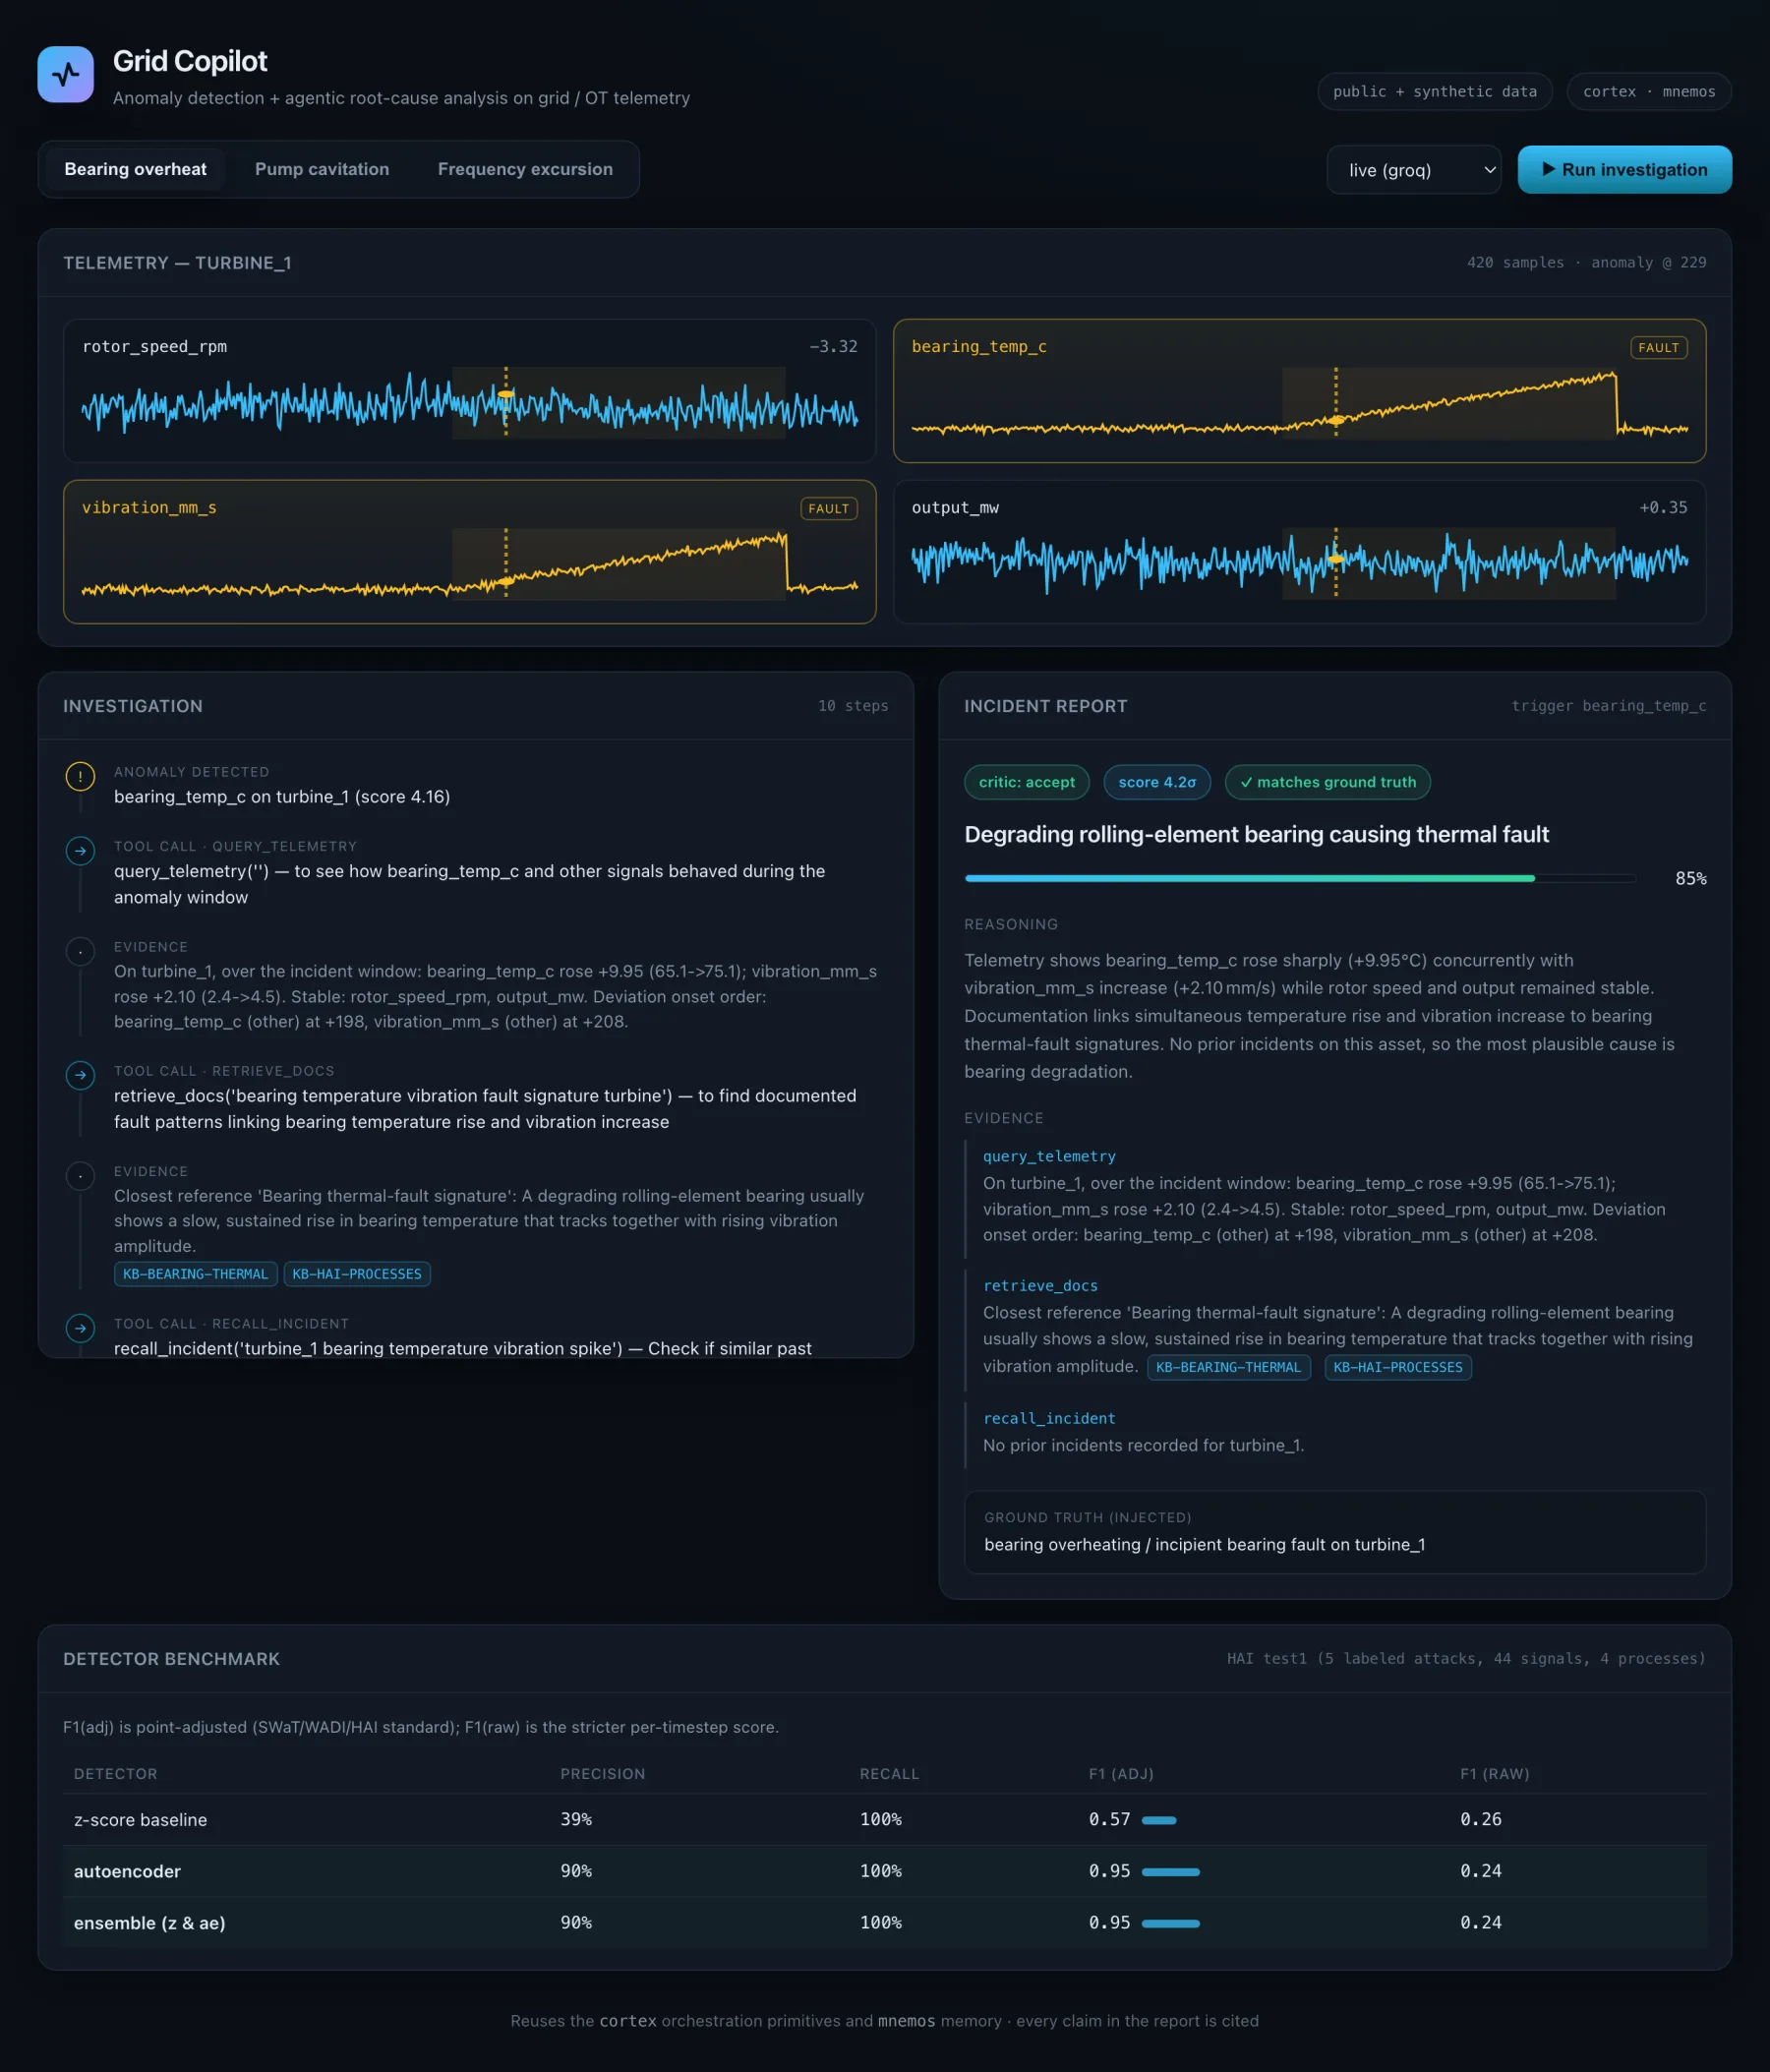Click the FAULT badge on vibration_mm_s chart

pyautogui.click(x=828, y=508)
